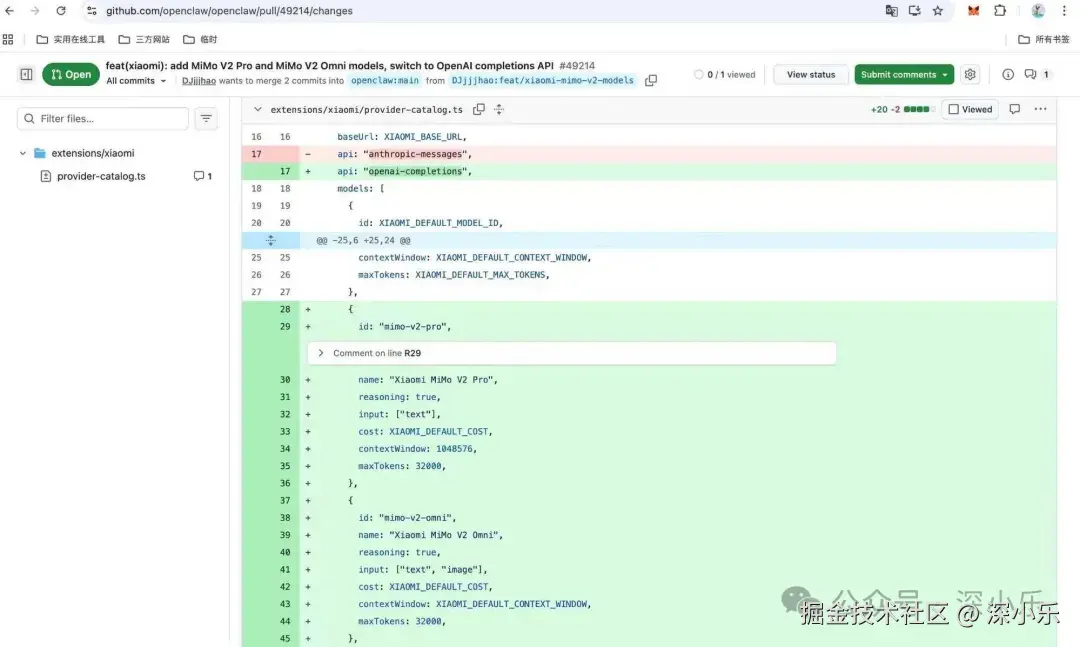Viewport: 1080px width, 647px height.
Task: Collapse the provider-catalog.ts diff chevron
Action: click(258, 110)
